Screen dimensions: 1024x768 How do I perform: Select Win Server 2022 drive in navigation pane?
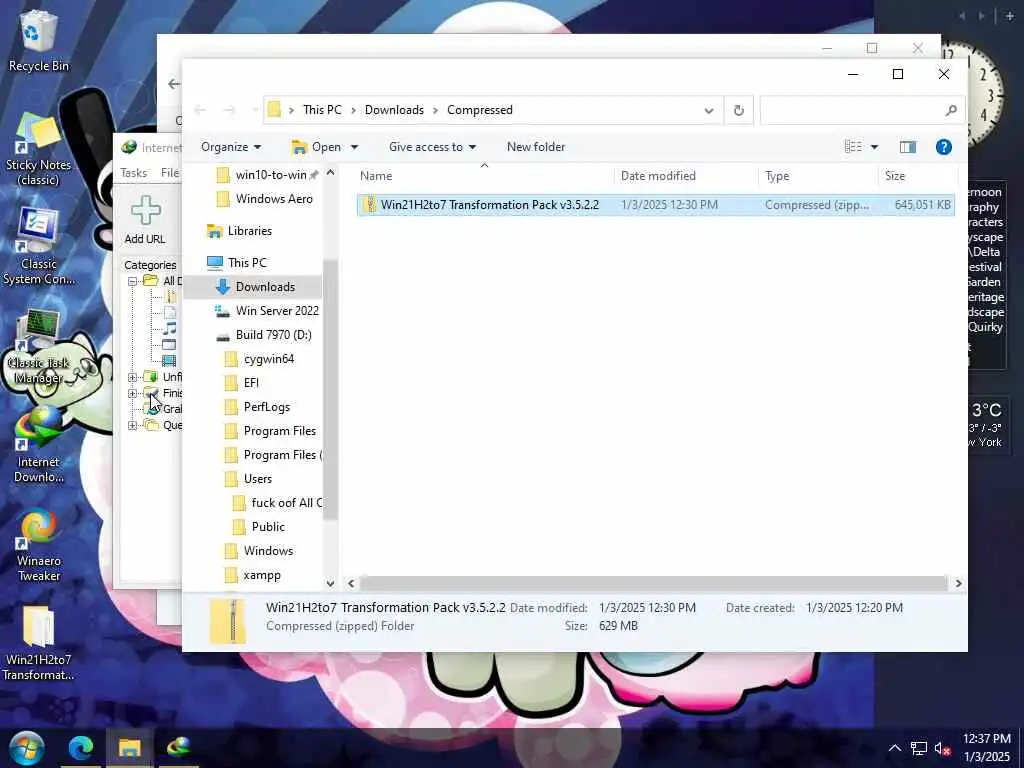(268, 311)
